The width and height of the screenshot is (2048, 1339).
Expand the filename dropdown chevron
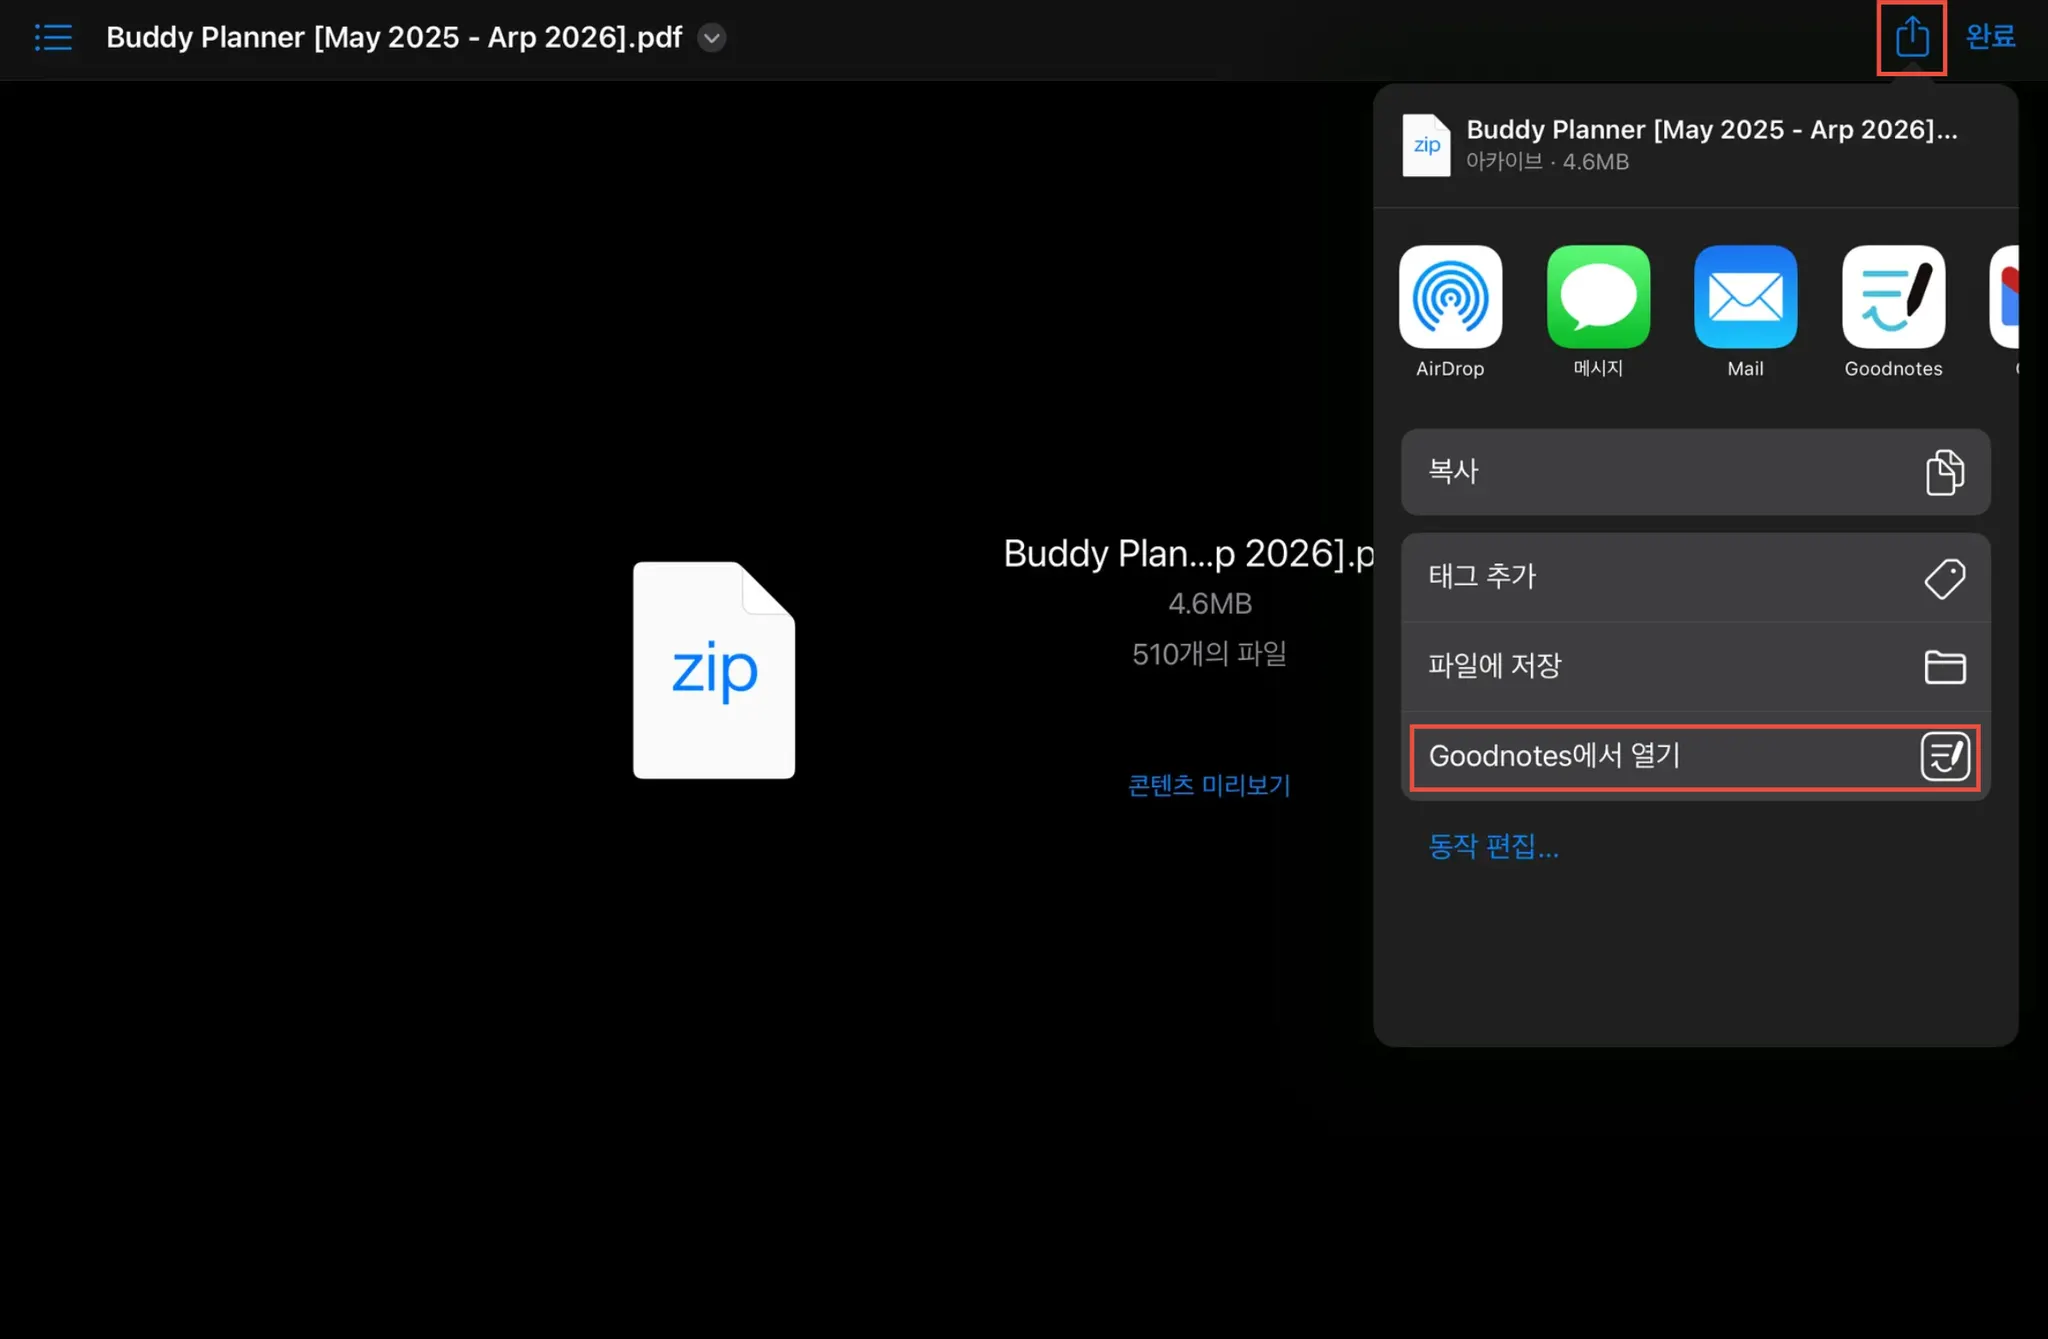(x=711, y=38)
